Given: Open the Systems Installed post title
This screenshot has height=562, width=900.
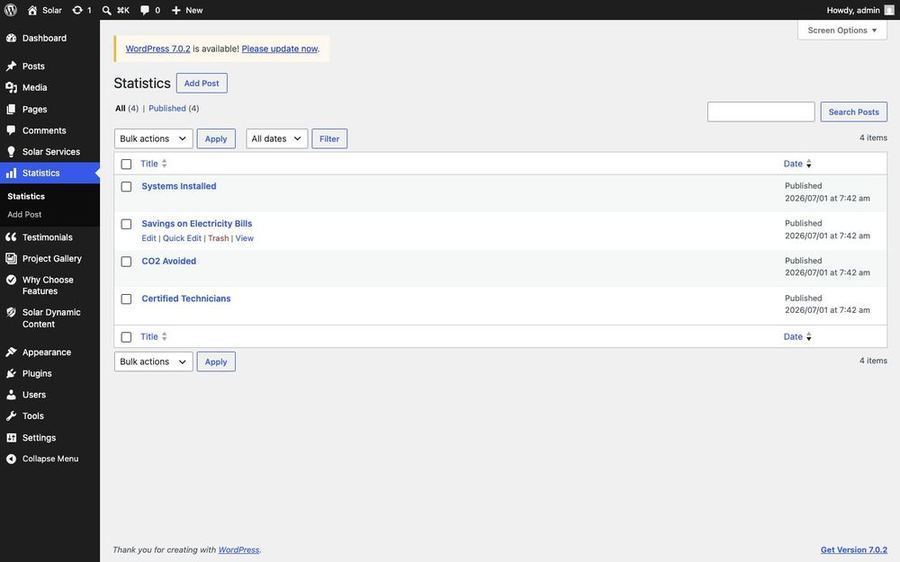Looking at the screenshot, I should point(179,186).
